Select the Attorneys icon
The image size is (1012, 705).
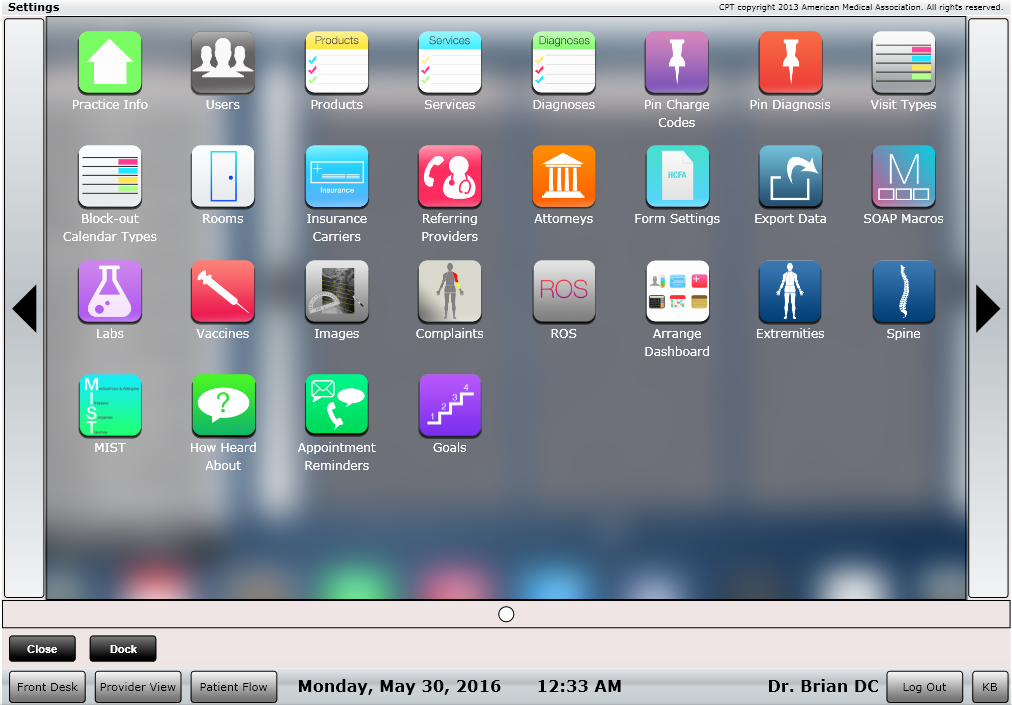[564, 177]
